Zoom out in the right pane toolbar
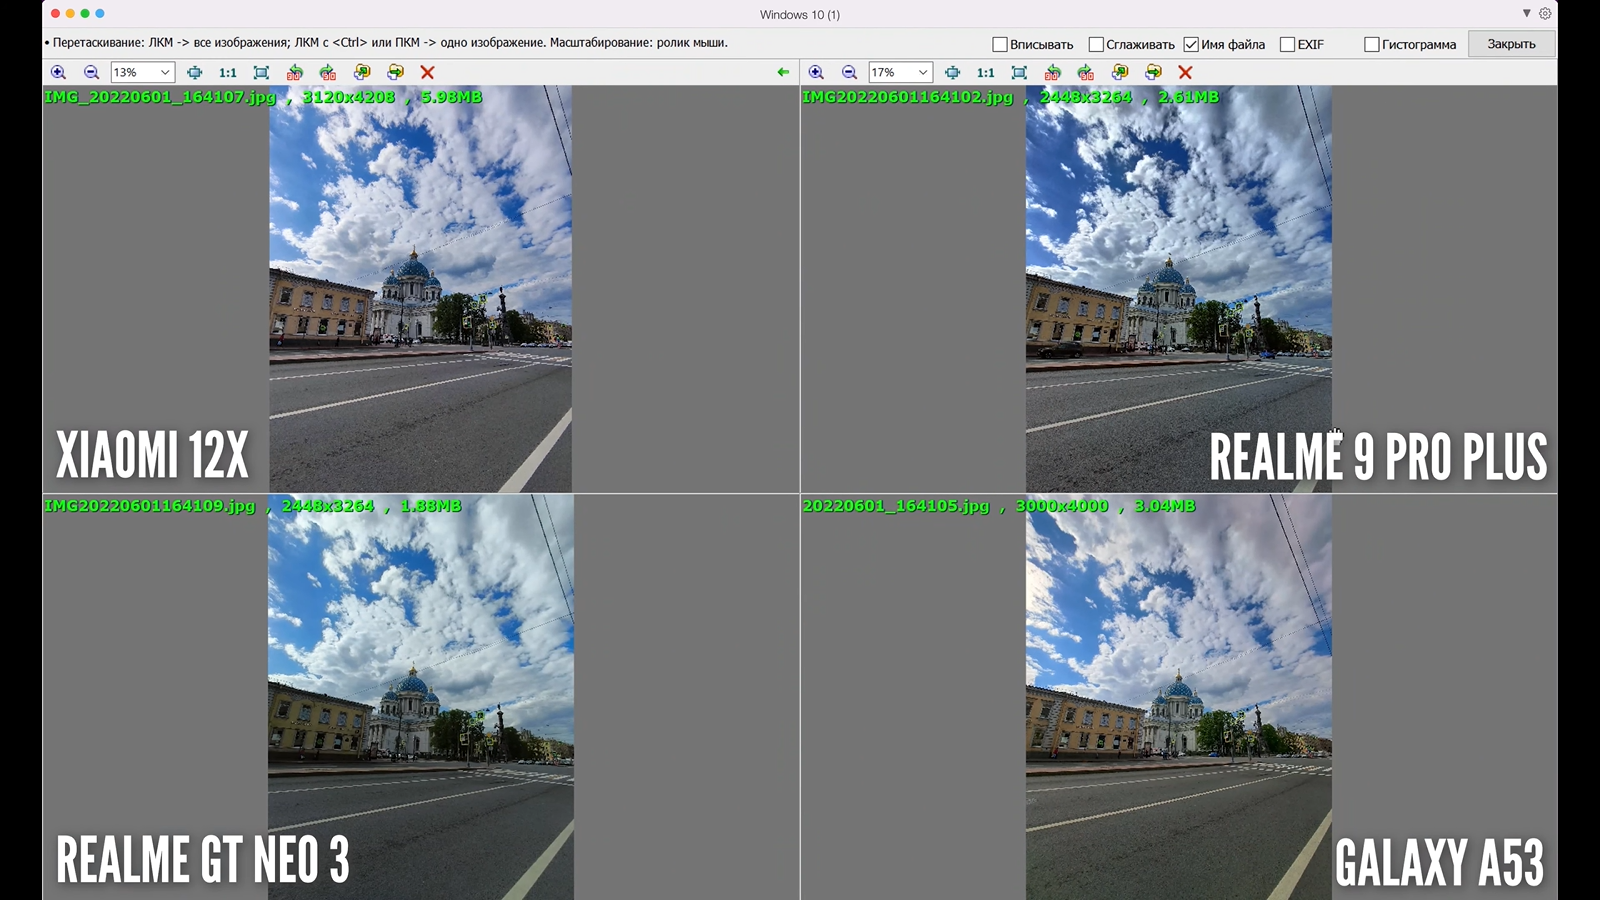Image resolution: width=1600 pixels, height=900 pixels. point(849,72)
